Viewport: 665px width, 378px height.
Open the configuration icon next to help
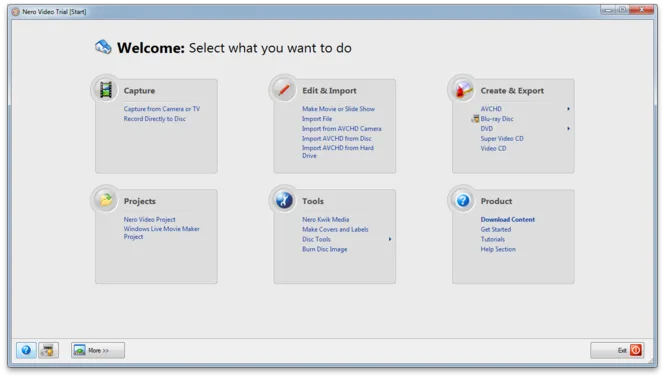click(x=48, y=350)
